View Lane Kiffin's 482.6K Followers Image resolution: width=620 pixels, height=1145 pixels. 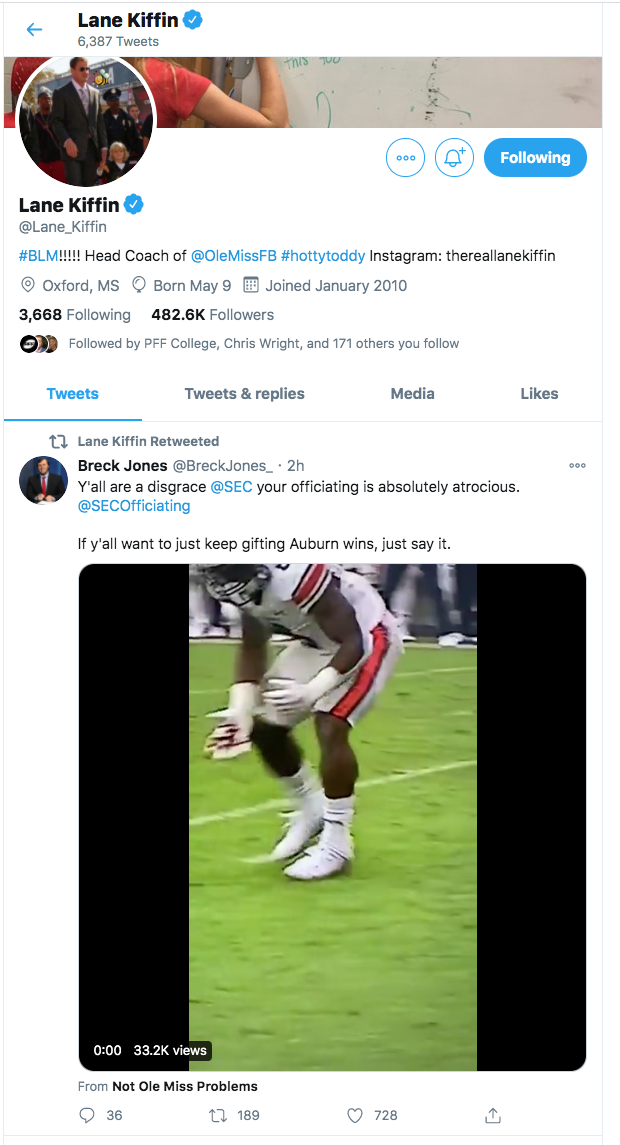point(215,314)
